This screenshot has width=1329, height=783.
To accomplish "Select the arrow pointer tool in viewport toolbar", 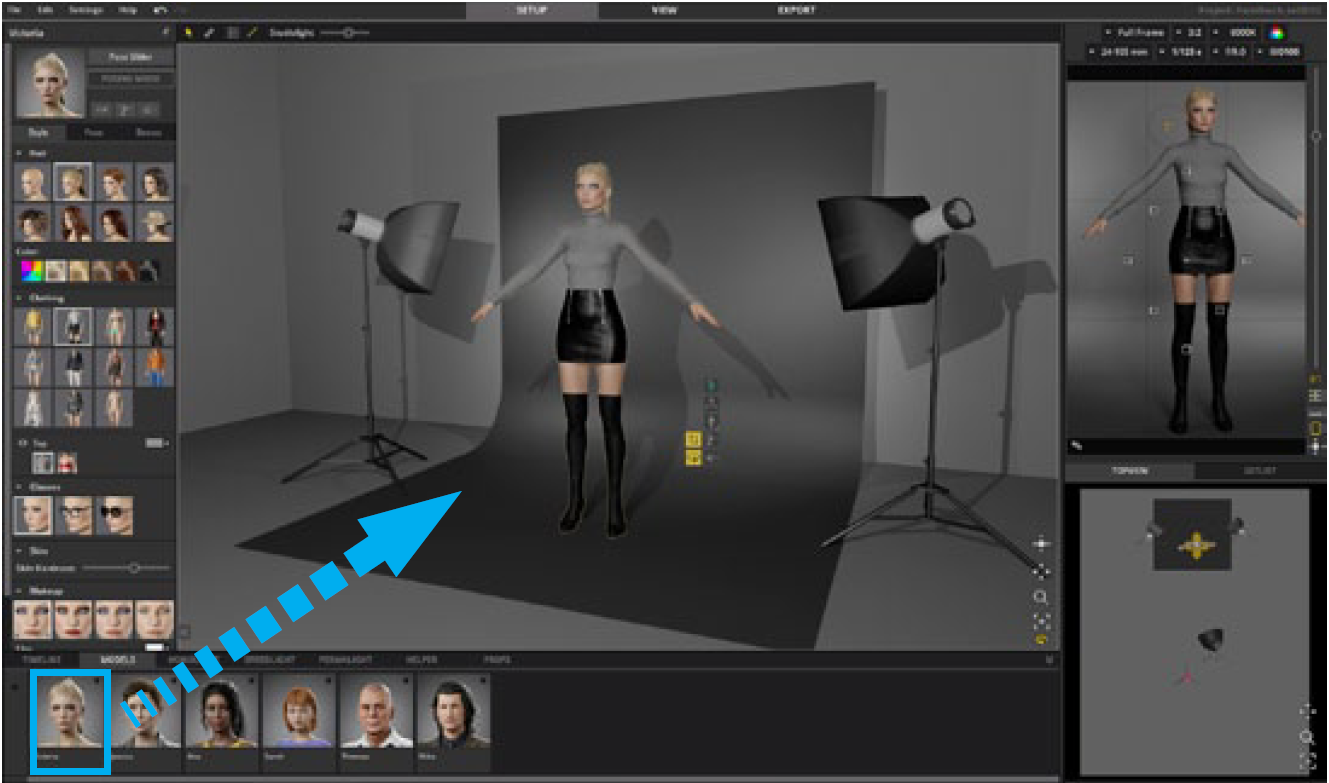I will point(189,33).
